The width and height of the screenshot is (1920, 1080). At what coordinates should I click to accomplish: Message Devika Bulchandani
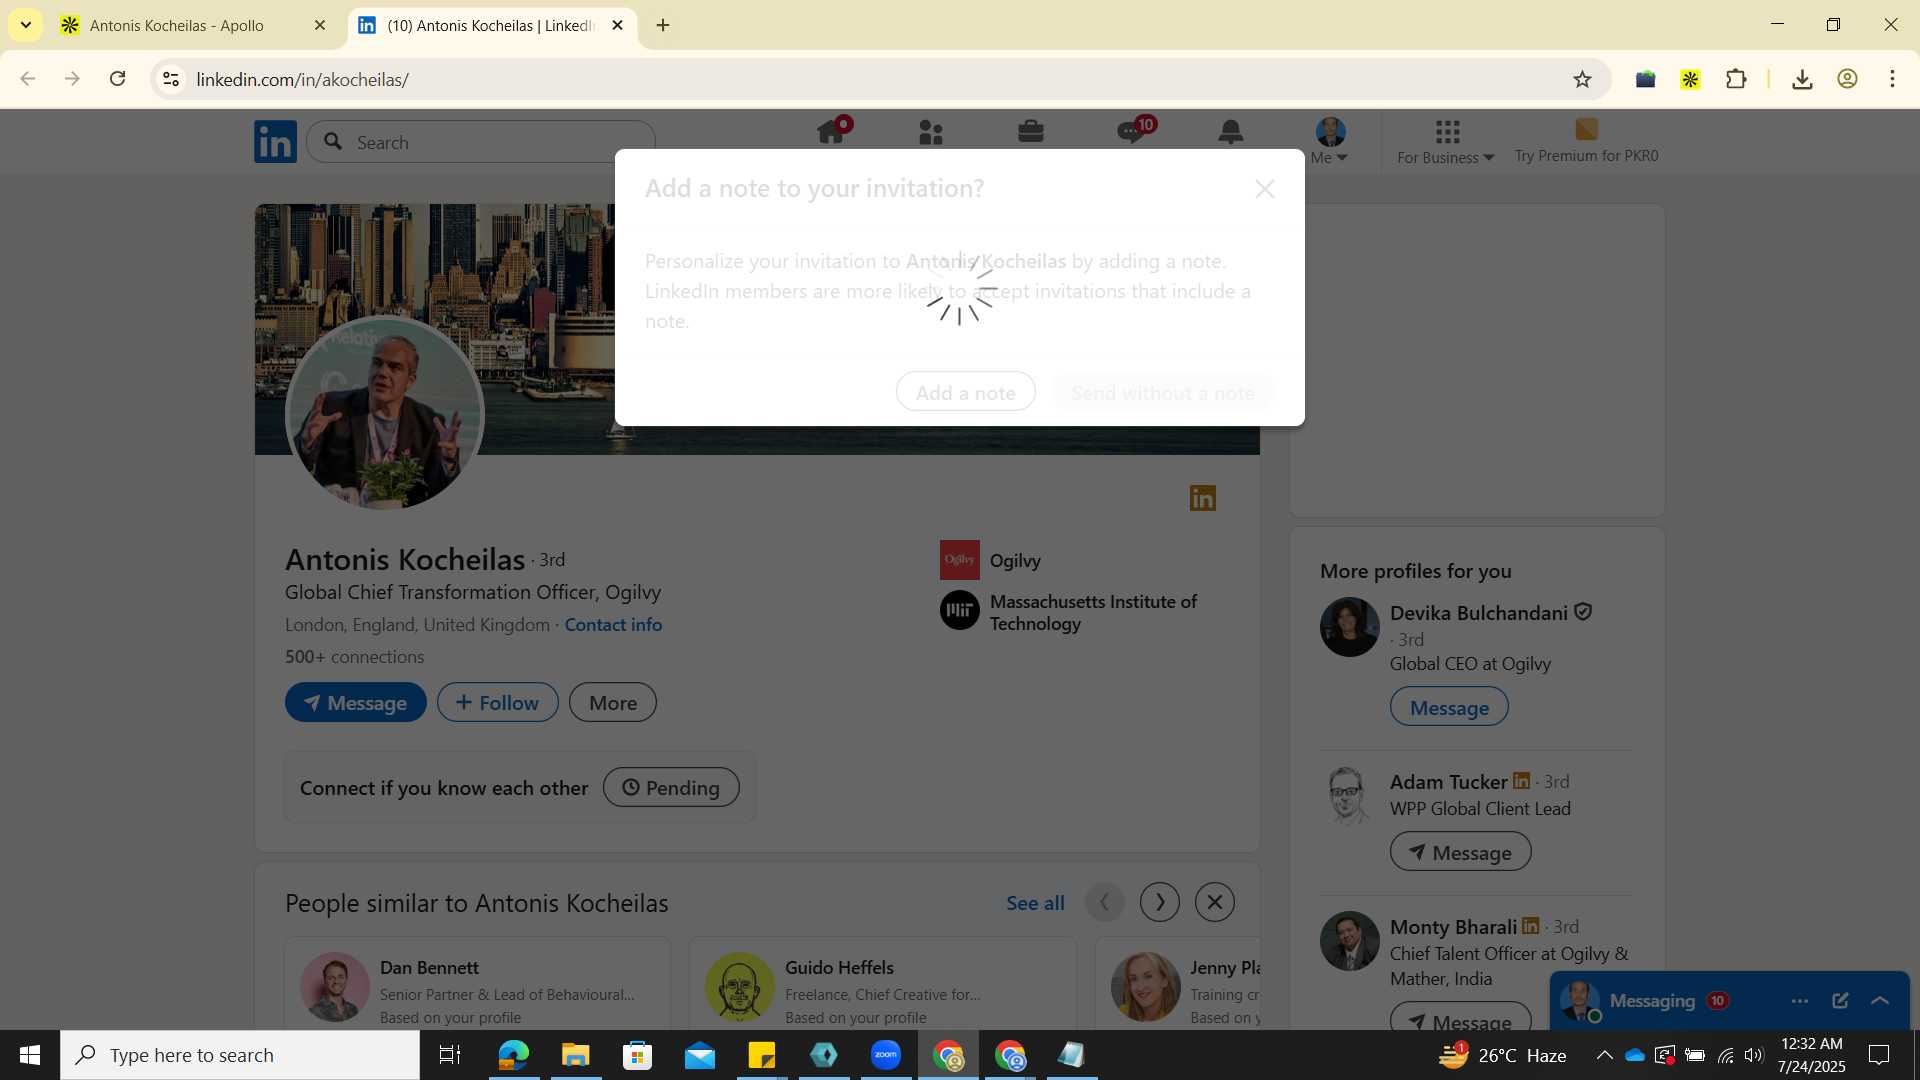click(x=1449, y=707)
